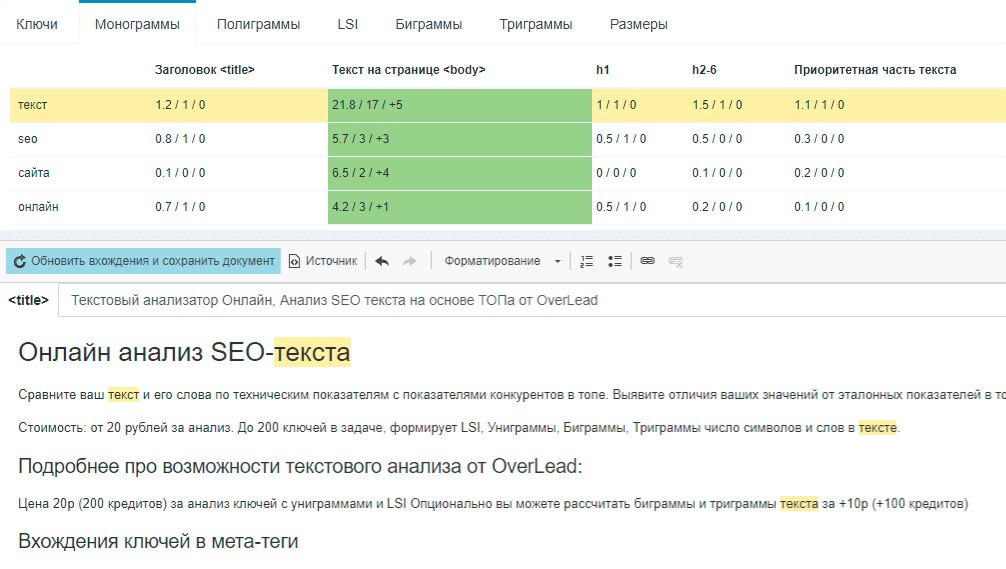Screen dimensions: 1006x569
Task: Click the 'сайта' keyword row label
Action: pyautogui.click(x=33, y=173)
